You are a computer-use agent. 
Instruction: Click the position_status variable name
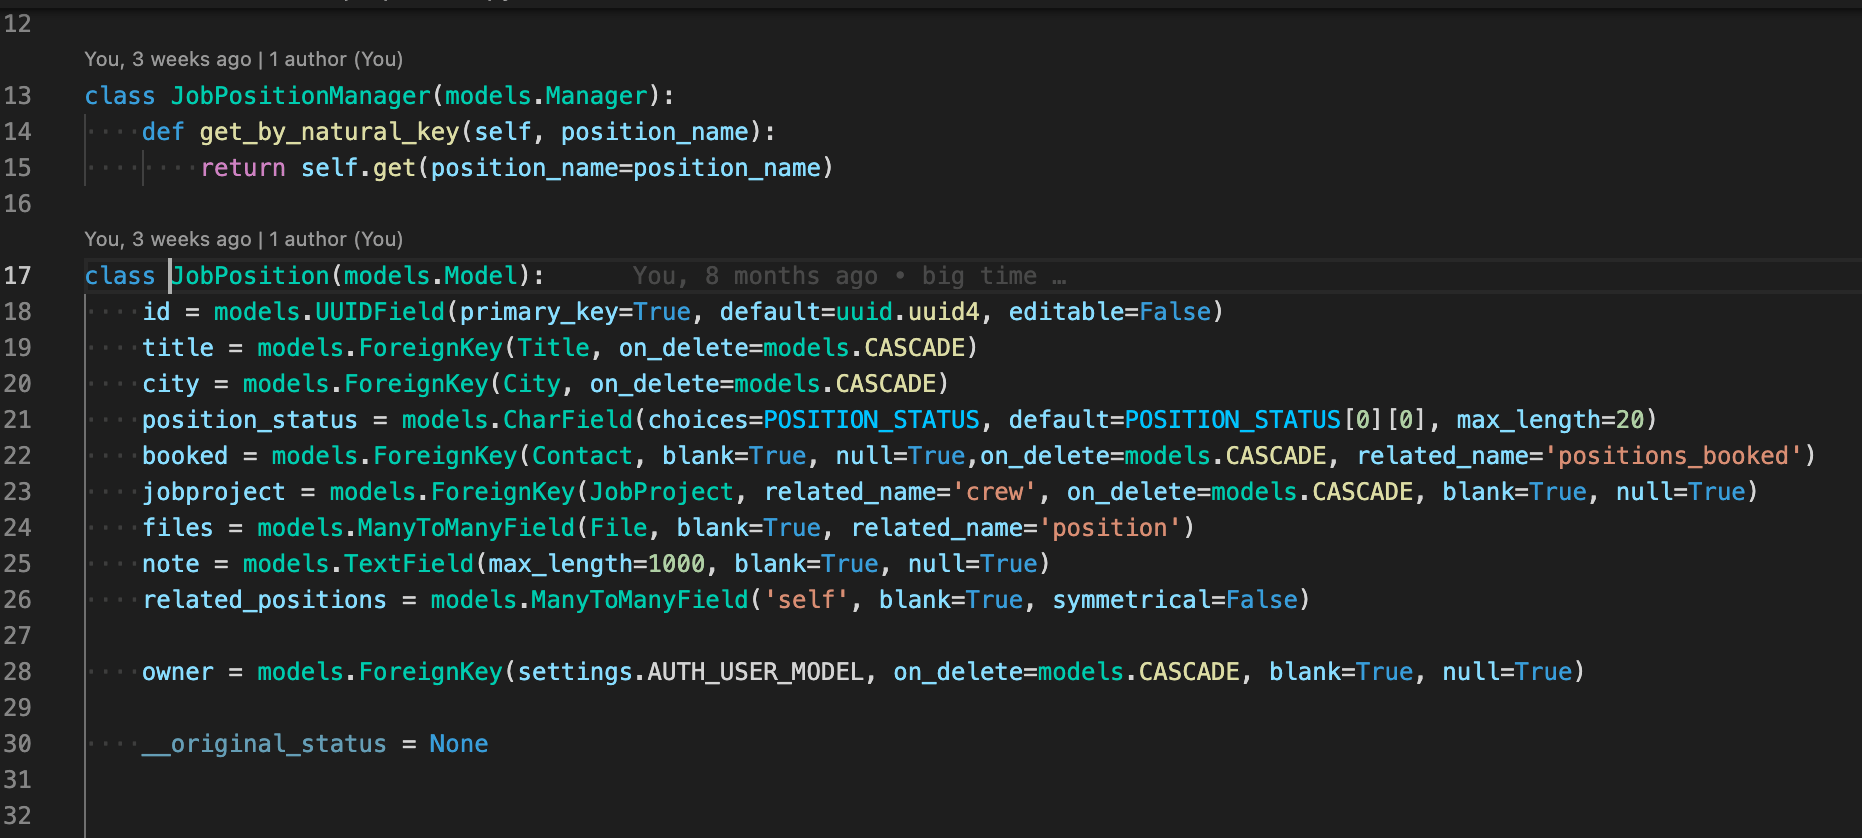(x=250, y=420)
